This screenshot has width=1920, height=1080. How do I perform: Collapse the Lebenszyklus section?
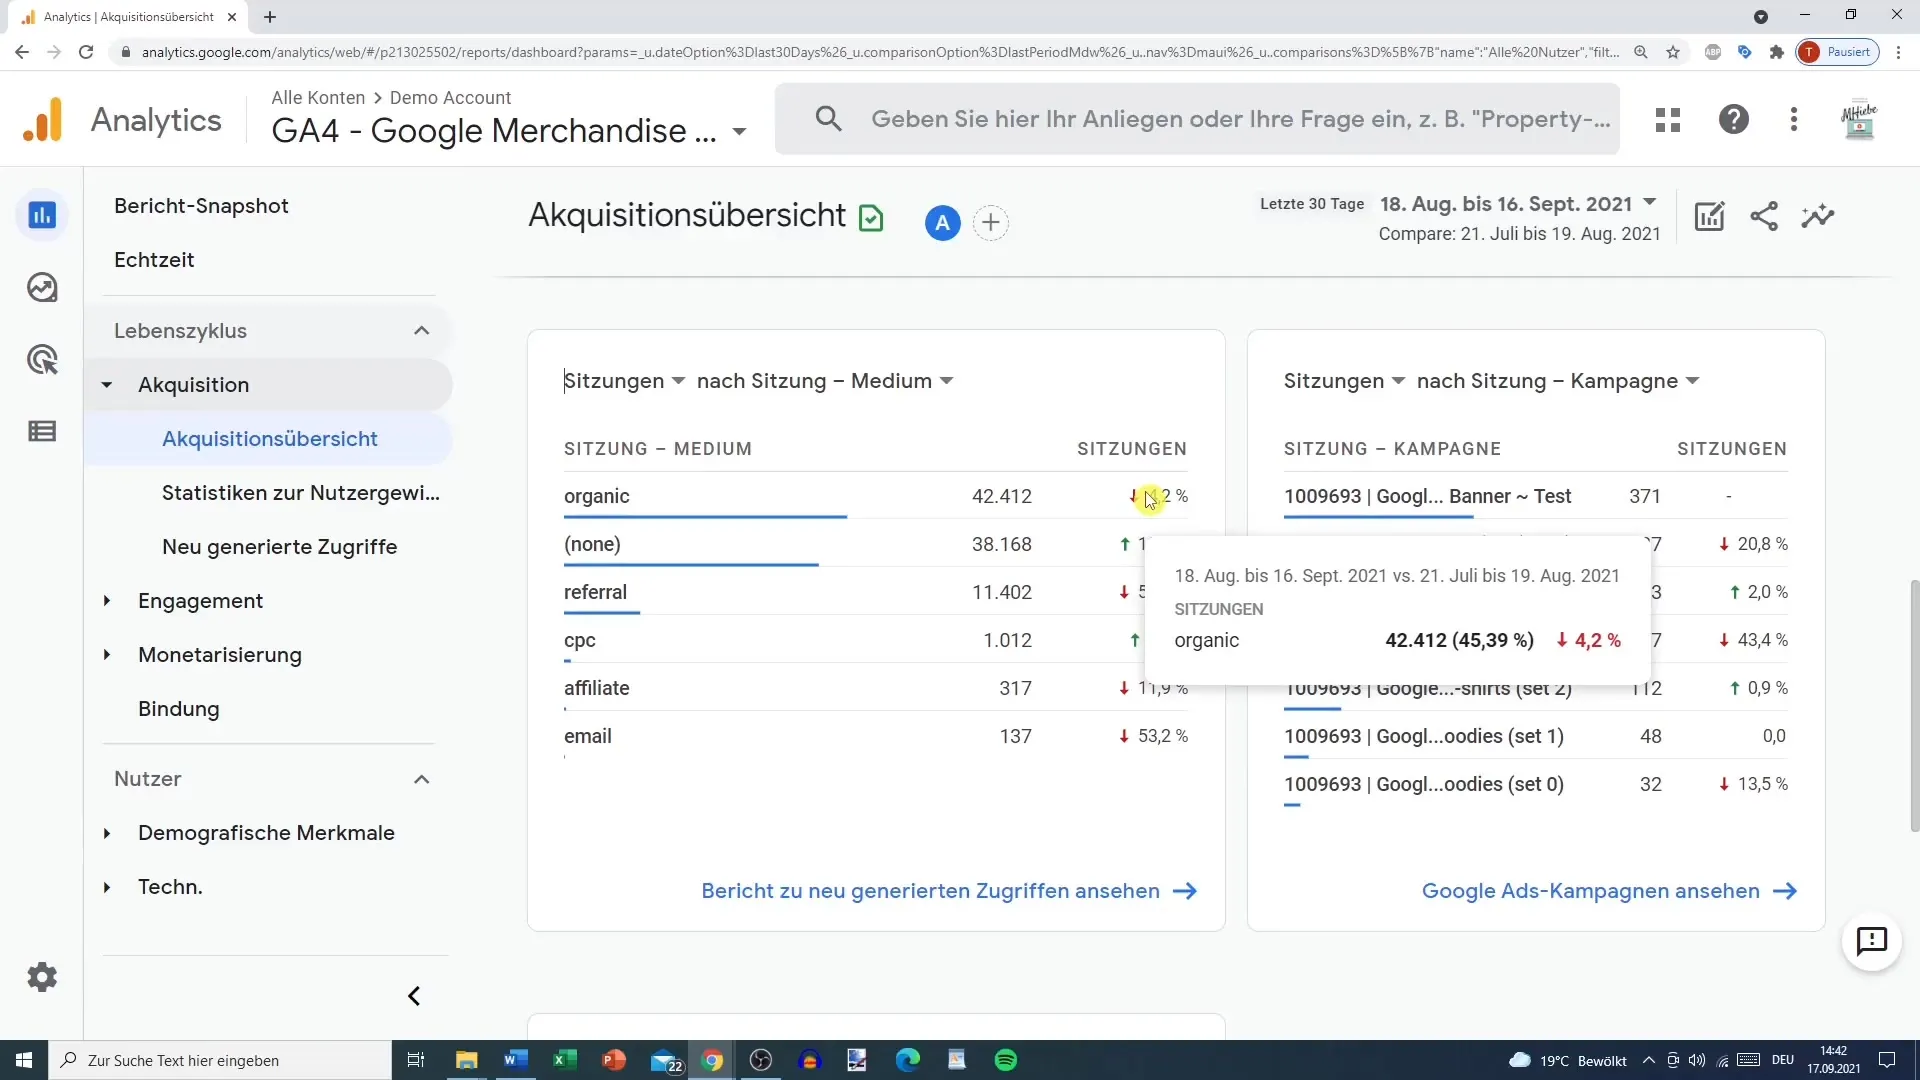[x=421, y=331]
